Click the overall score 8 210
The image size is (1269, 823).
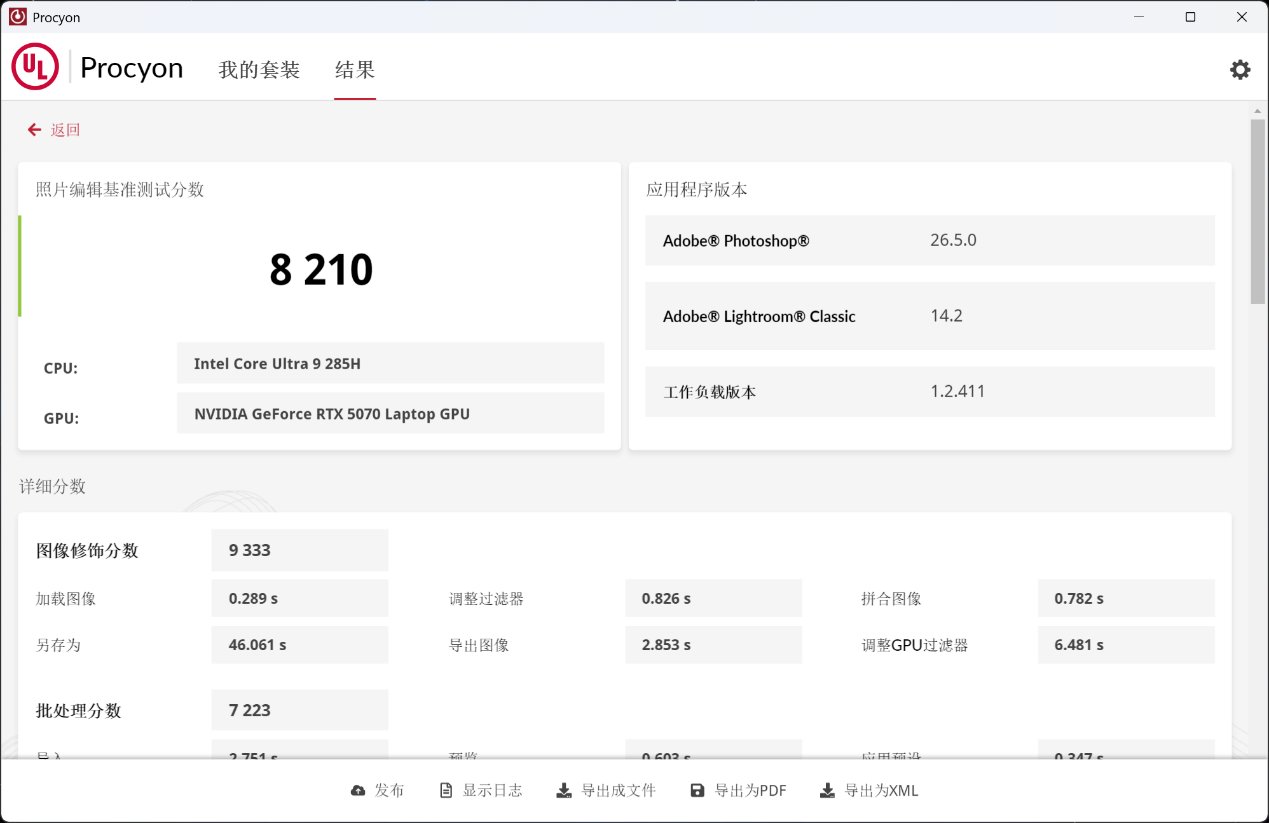click(x=321, y=268)
